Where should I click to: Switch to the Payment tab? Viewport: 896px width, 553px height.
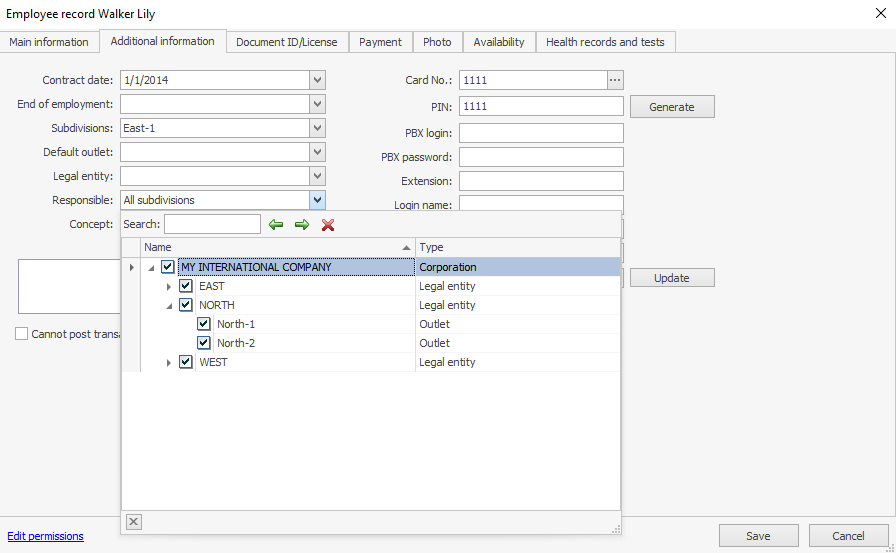(380, 42)
